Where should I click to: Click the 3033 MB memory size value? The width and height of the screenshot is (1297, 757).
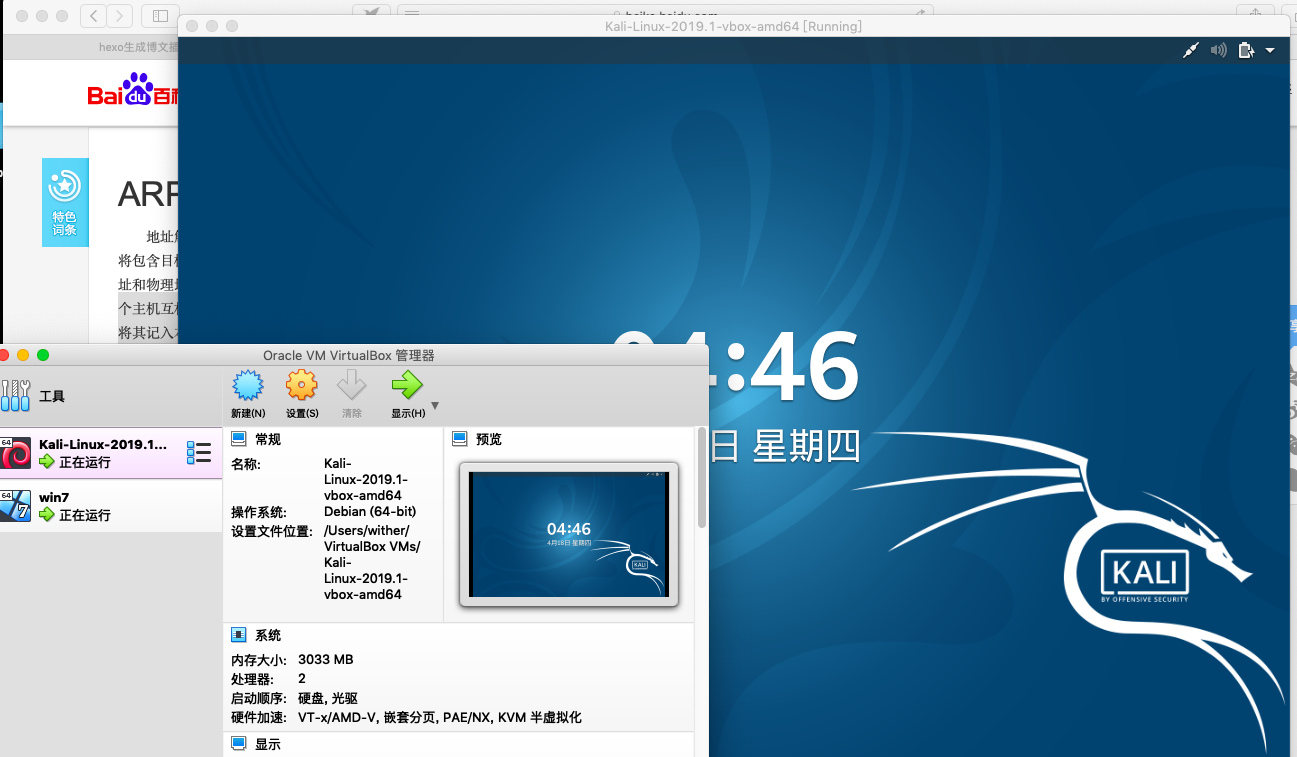(x=325, y=660)
